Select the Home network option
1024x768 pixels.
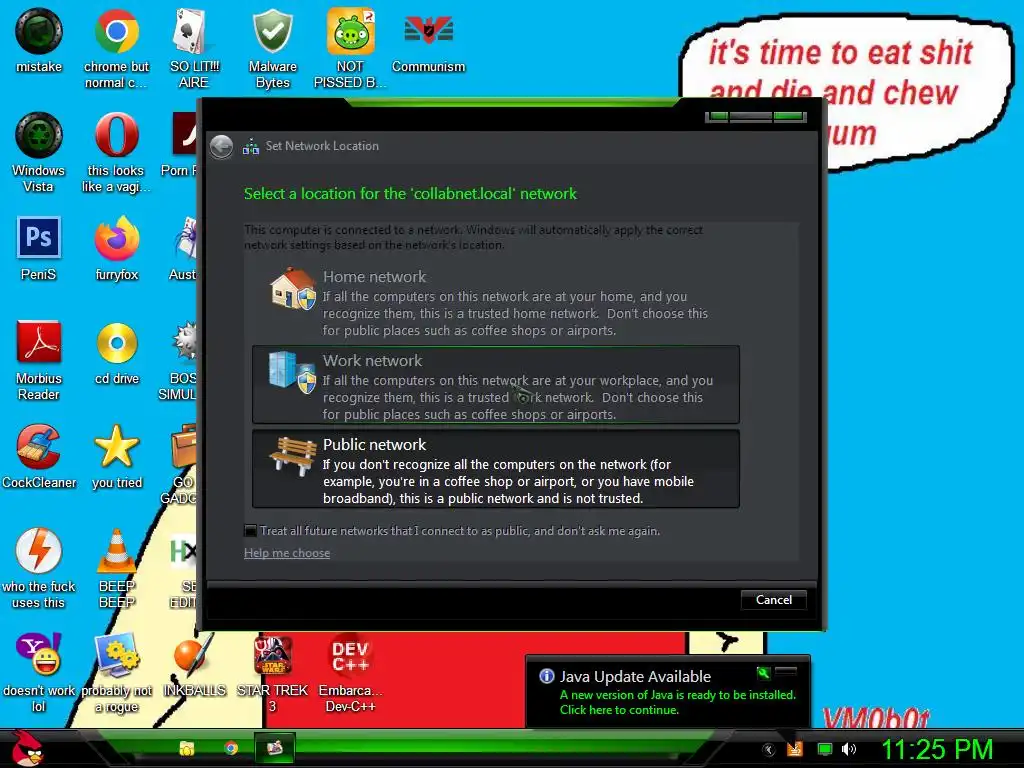pos(496,302)
